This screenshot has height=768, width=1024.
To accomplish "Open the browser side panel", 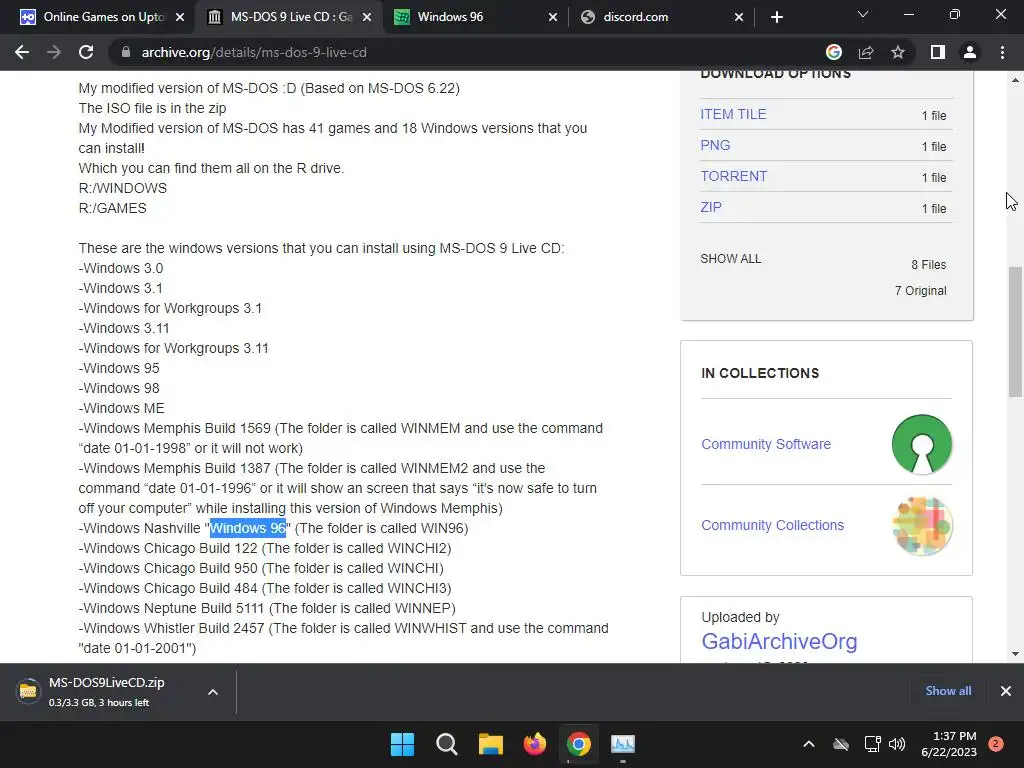I will 938,52.
